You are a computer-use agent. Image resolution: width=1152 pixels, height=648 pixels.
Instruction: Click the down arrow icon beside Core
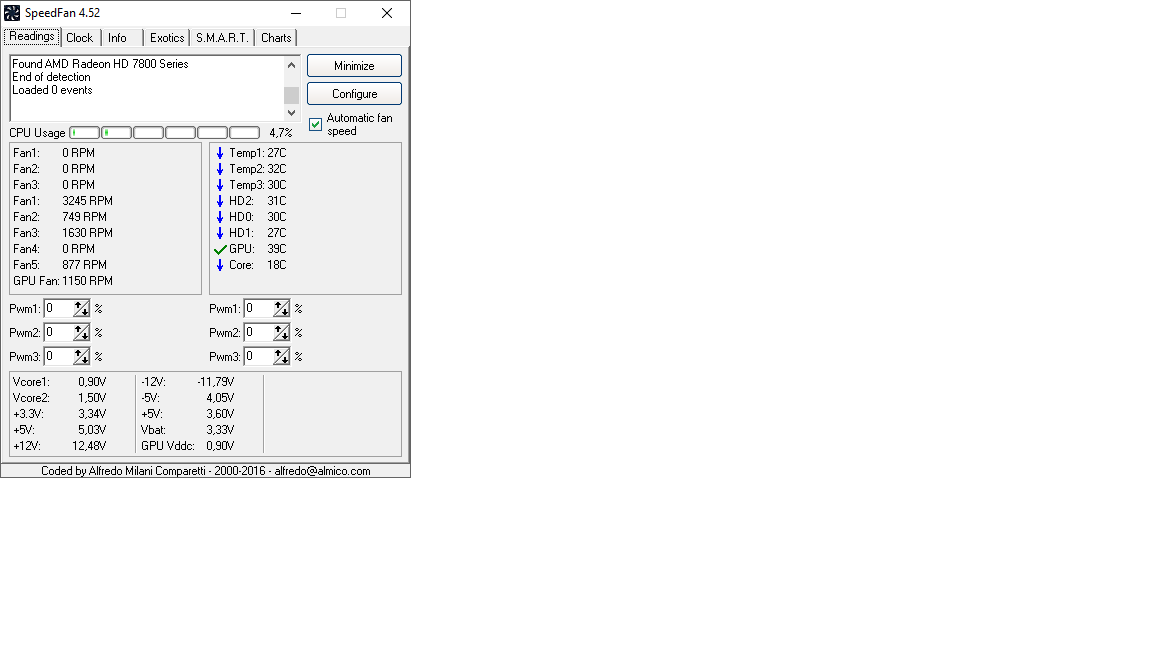(x=220, y=265)
